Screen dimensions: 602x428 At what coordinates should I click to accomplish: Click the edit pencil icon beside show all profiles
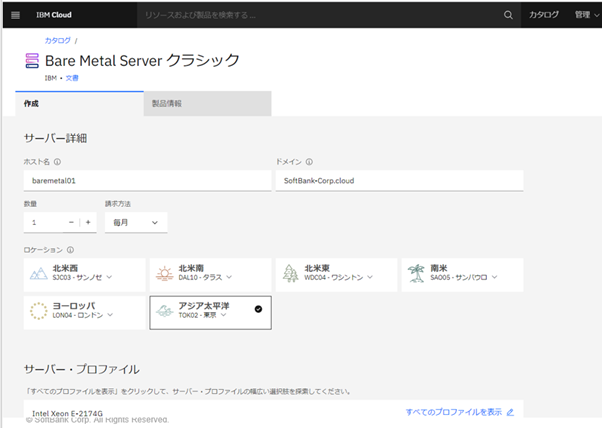click(510, 411)
